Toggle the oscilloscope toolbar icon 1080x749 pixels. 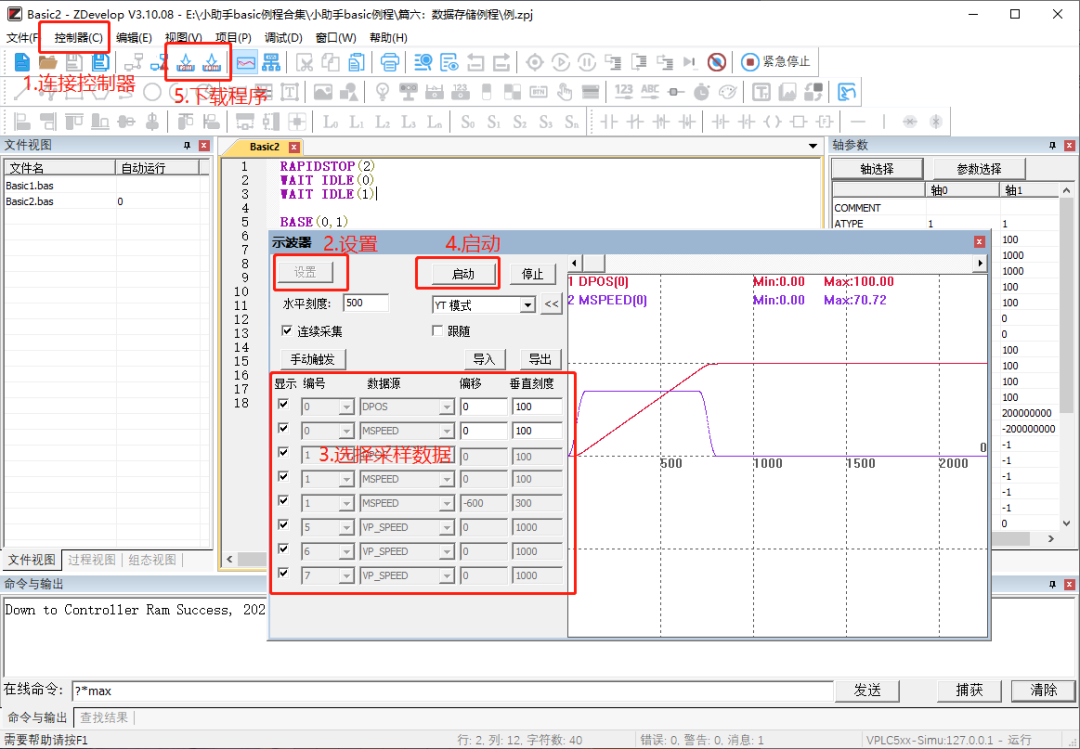click(x=246, y=63)
